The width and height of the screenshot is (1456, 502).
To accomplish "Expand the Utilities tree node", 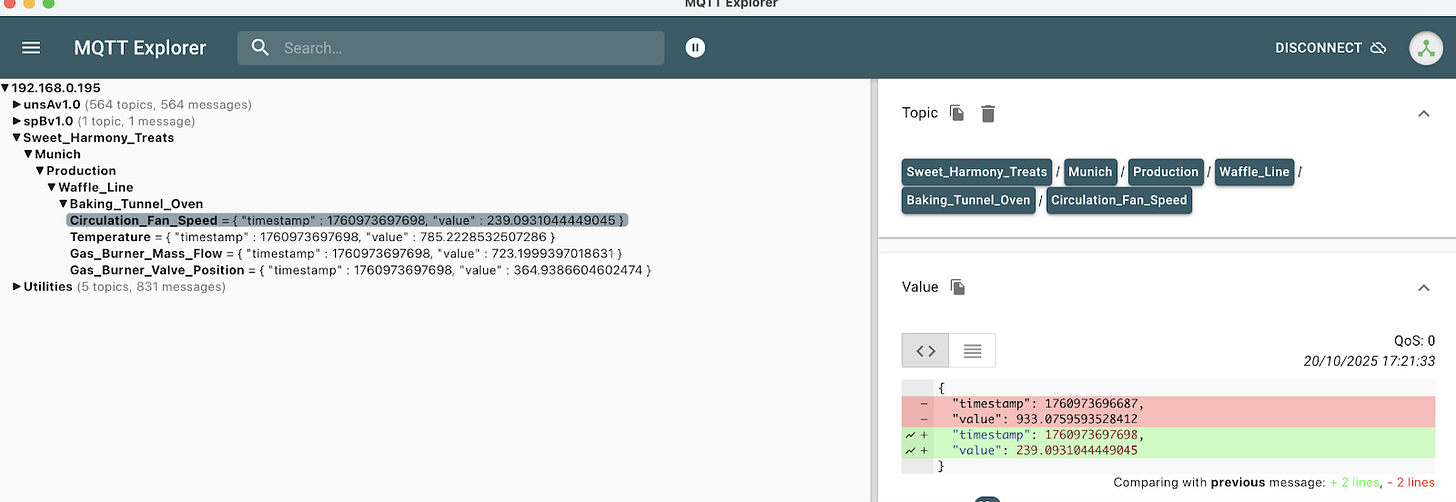I will click(x=17, y=287).
